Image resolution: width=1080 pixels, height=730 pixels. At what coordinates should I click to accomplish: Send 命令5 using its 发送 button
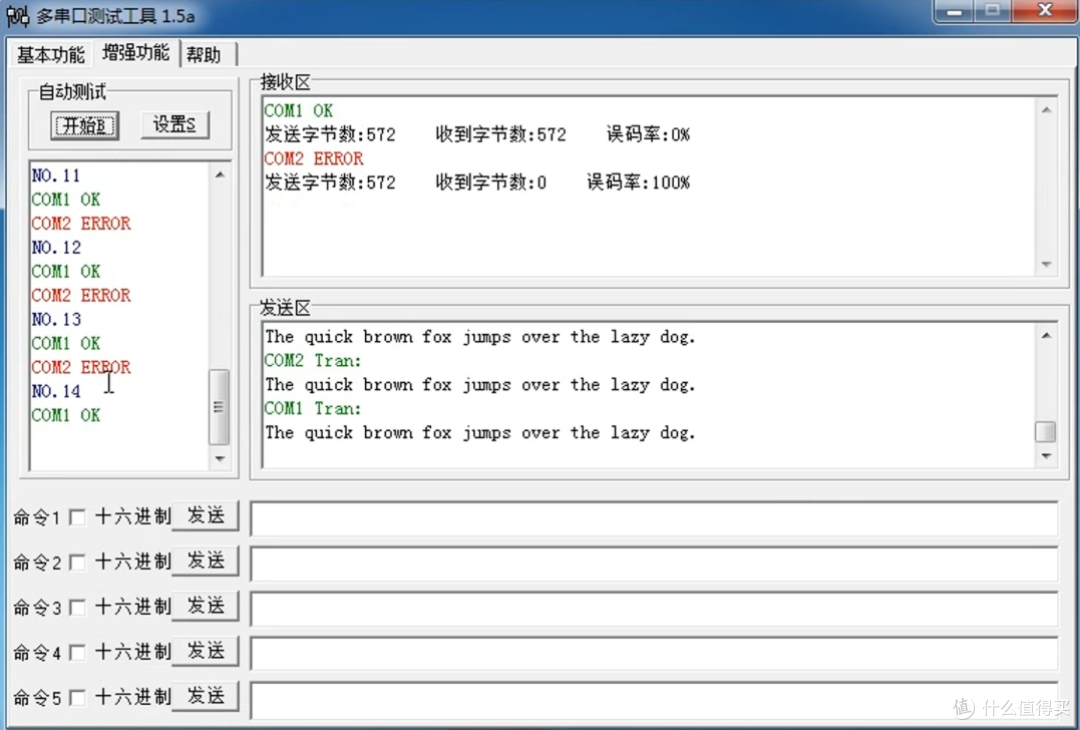click(205, 696)
